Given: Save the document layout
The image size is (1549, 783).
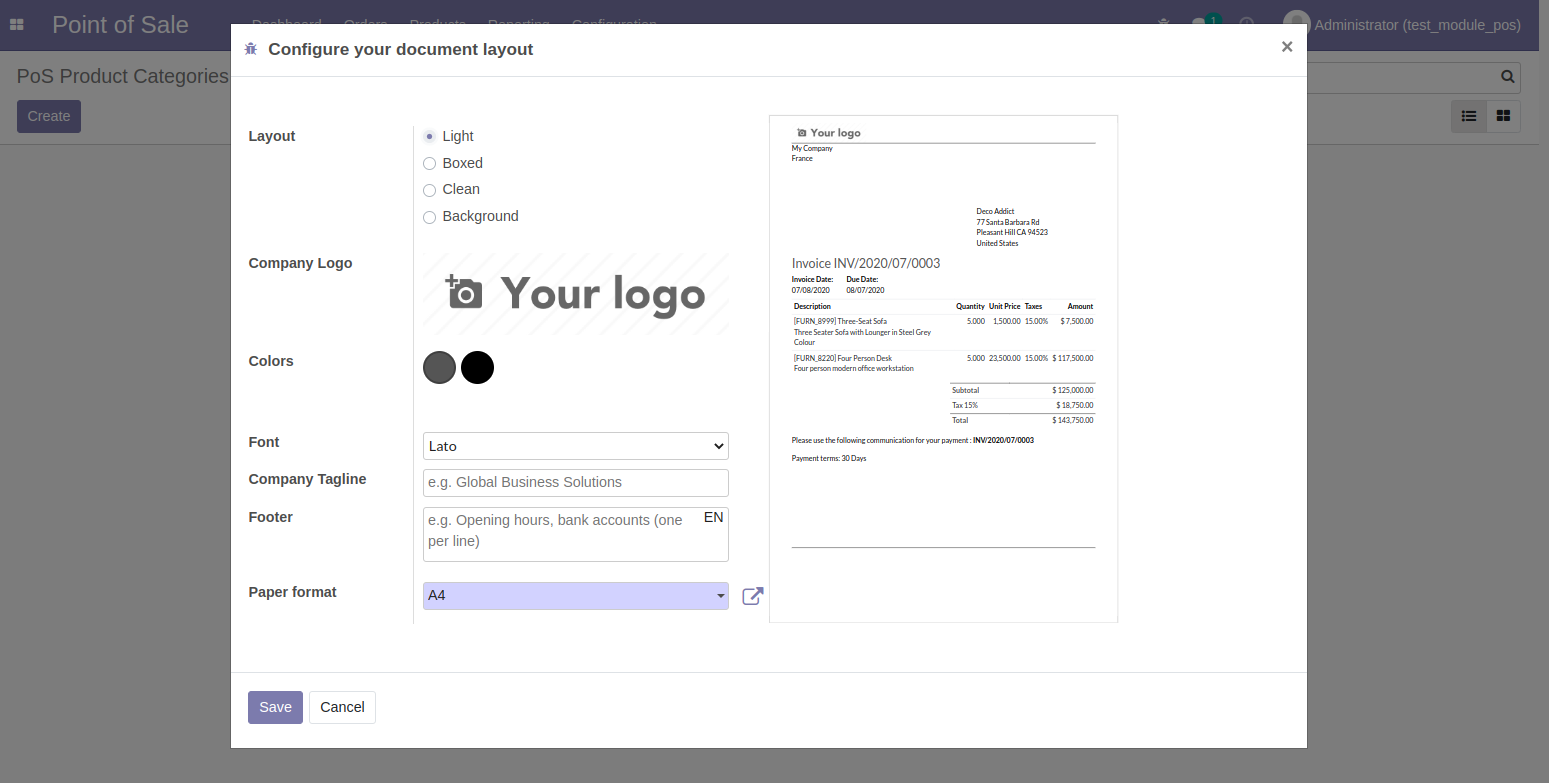Looking at the screenshot, I should click(275, 707).
